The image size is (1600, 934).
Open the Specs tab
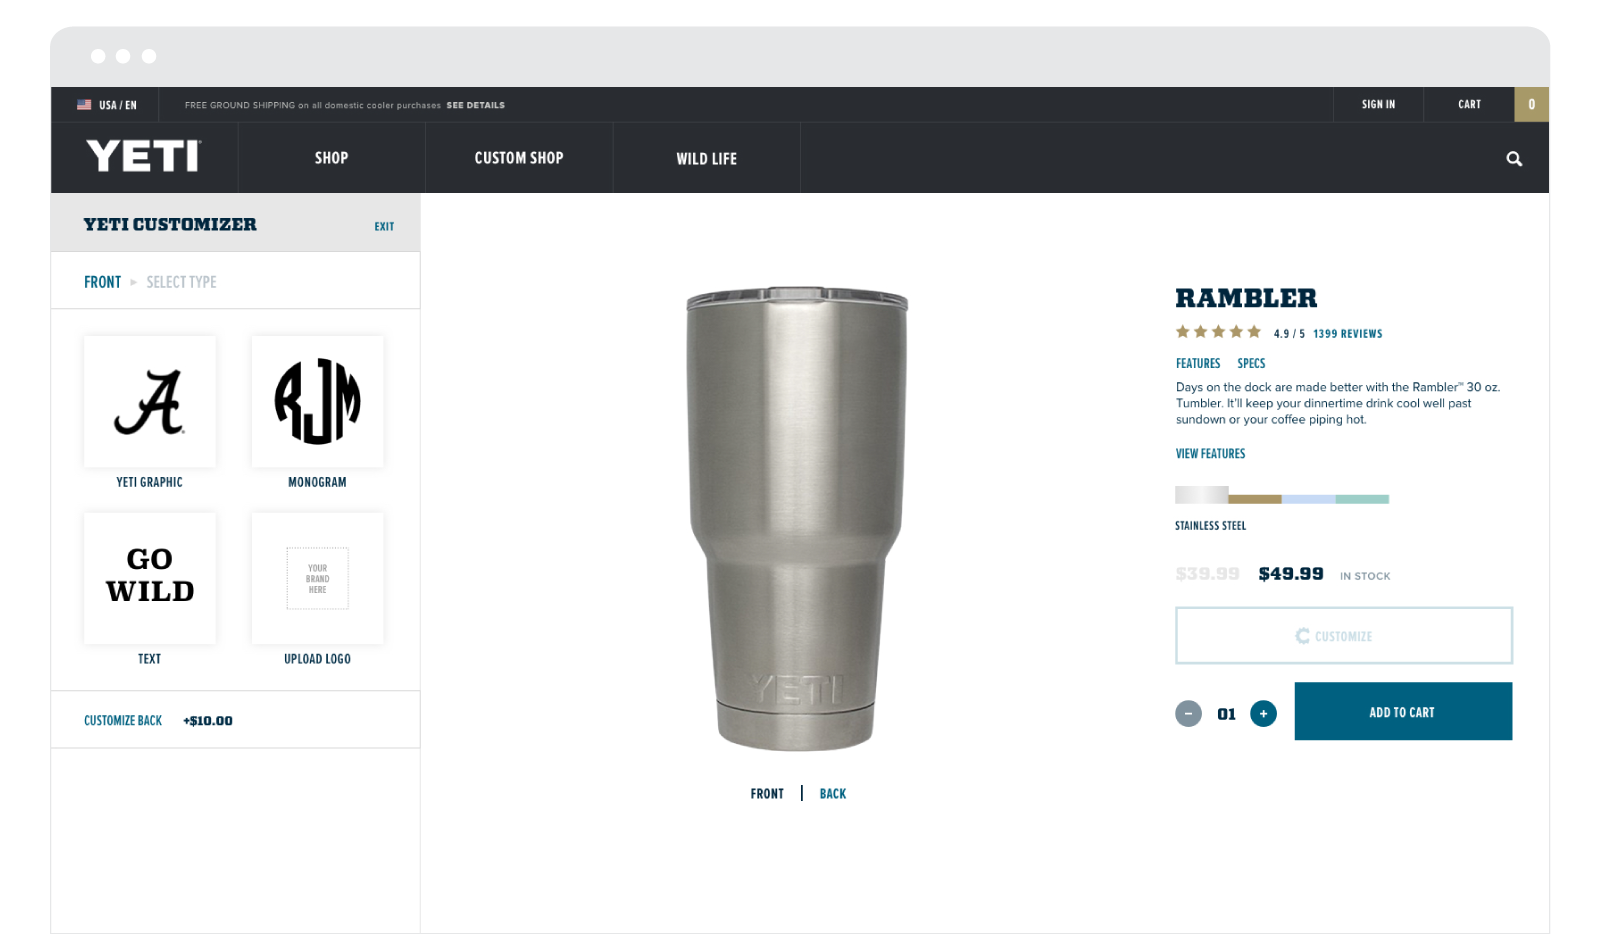click(x=1251, y=364)
